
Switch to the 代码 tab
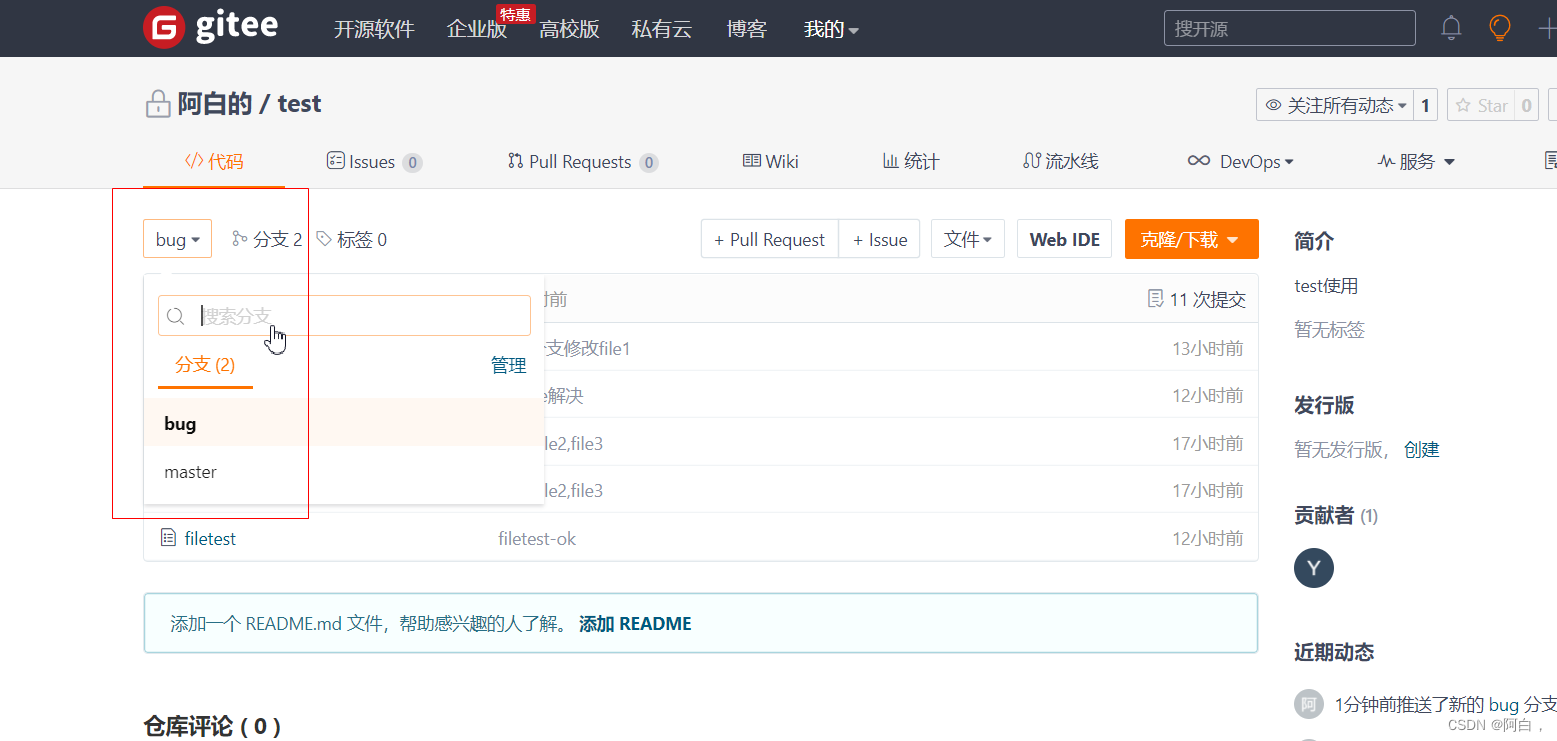214,161
